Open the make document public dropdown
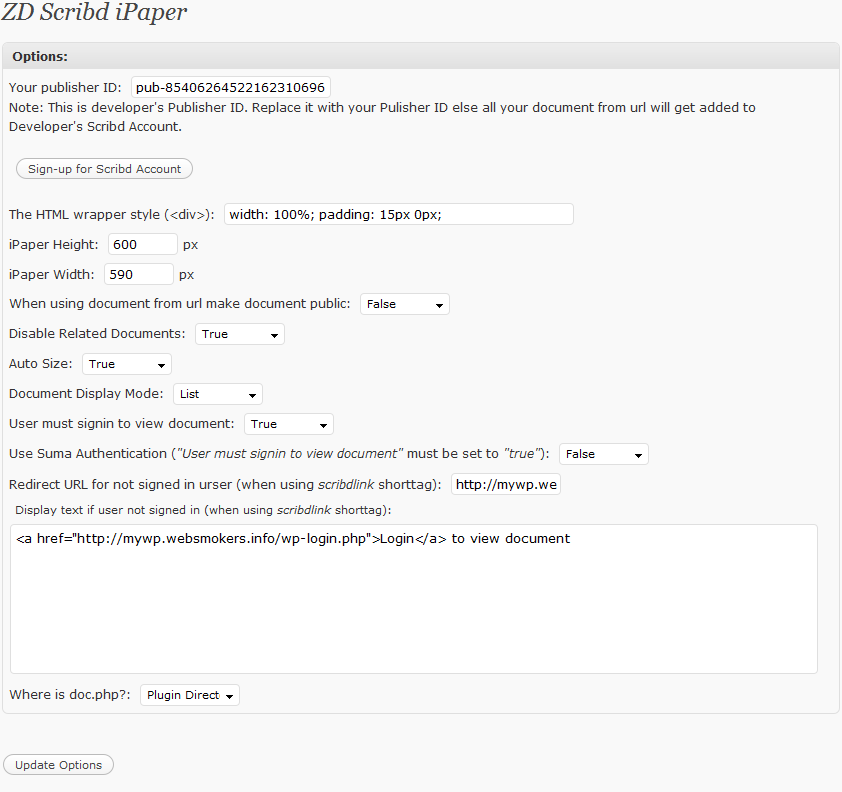Viewport: 842px width, 792px height. pyautogui.click(x=405, y=304)
